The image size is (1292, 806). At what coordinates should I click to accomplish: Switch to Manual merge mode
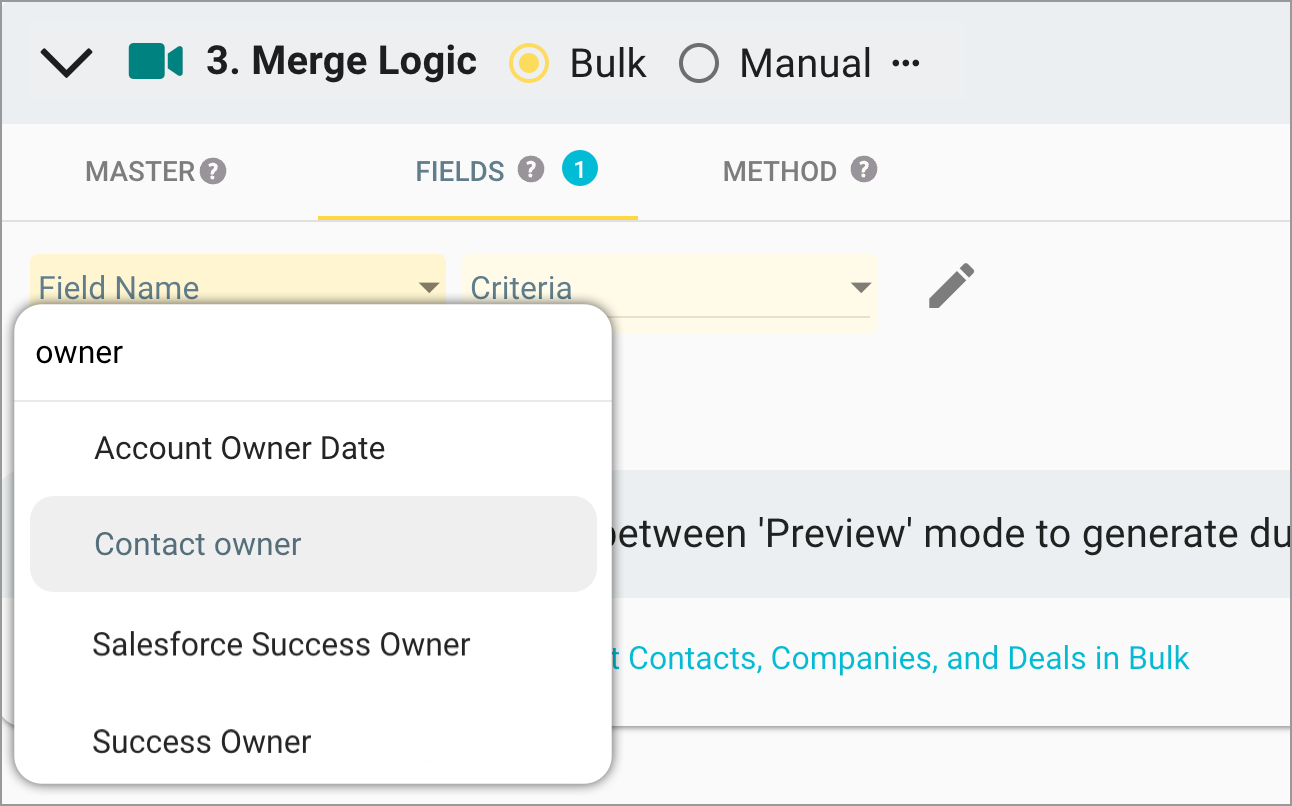click(x=699, y=62)
